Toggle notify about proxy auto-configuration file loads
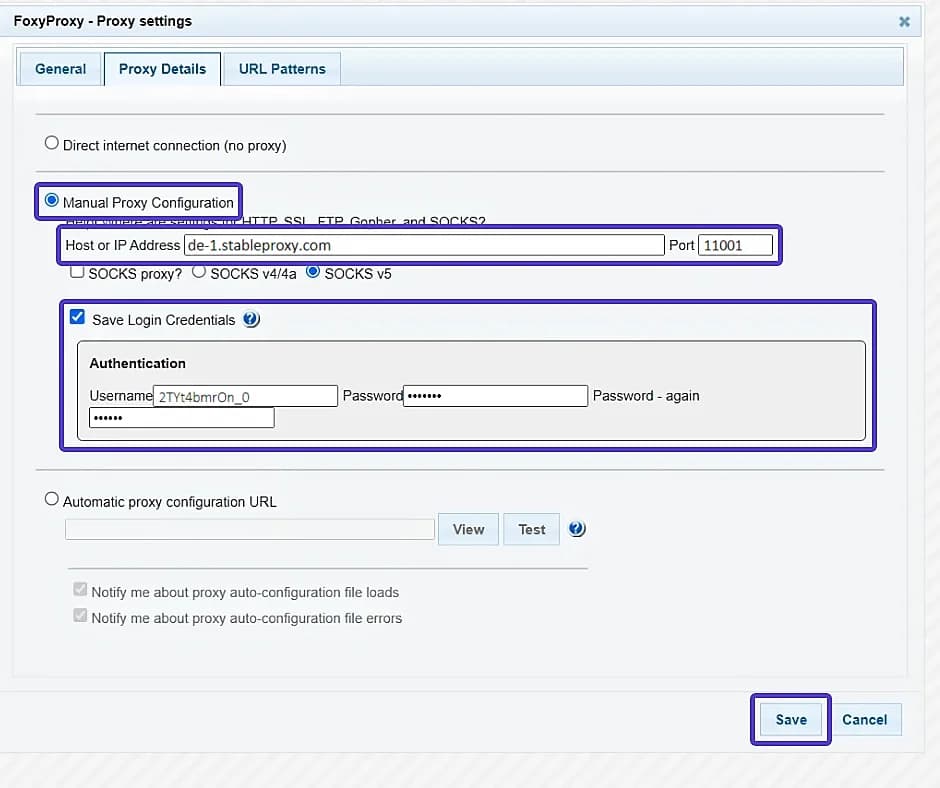 [x=80, y=589]
